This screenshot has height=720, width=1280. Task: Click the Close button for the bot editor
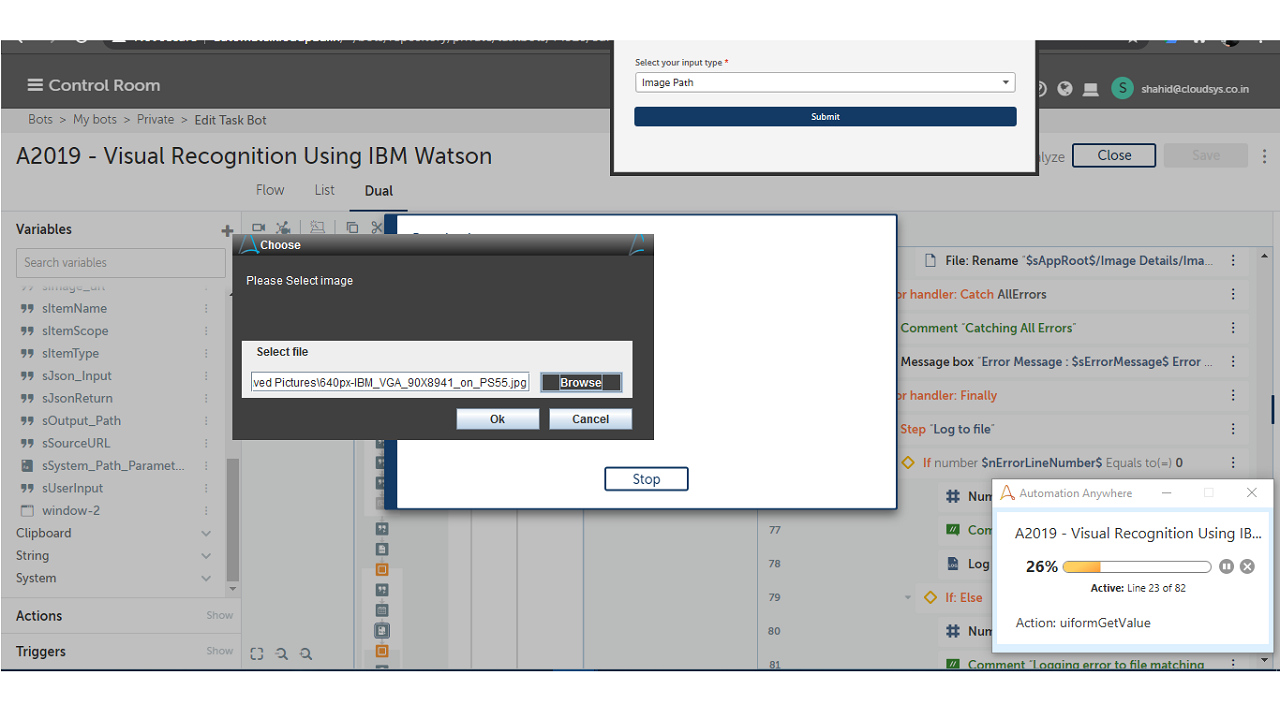(1114, 156)
